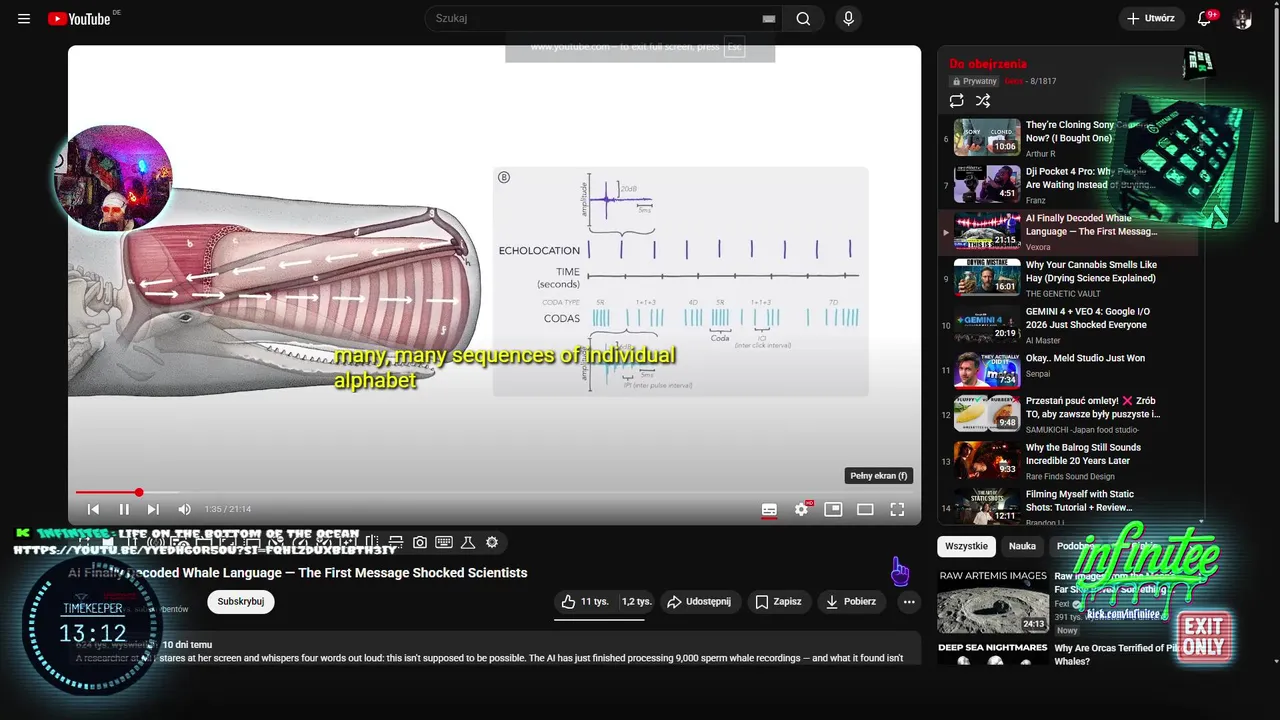Enter full screen mode
Image resolution: width=1280 pixels, height=720 pixels.
pos(897,509)
